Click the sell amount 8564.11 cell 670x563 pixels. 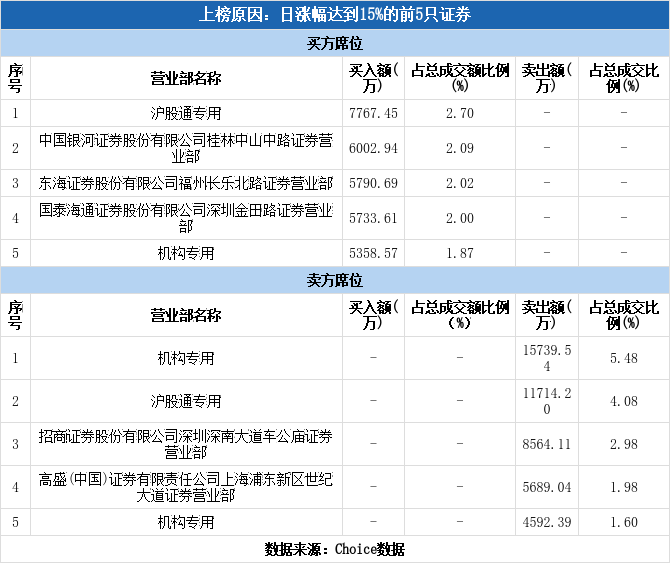[x=547, y=444]
